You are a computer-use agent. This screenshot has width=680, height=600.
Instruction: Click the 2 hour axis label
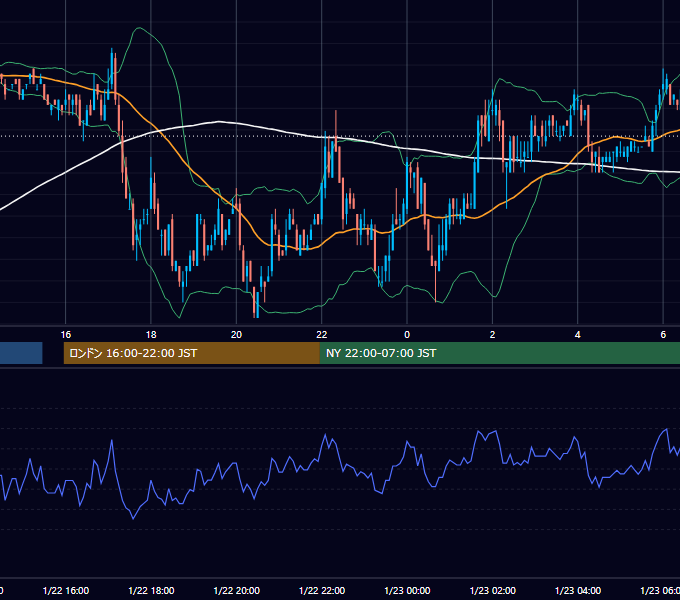(x=492, y=335)
